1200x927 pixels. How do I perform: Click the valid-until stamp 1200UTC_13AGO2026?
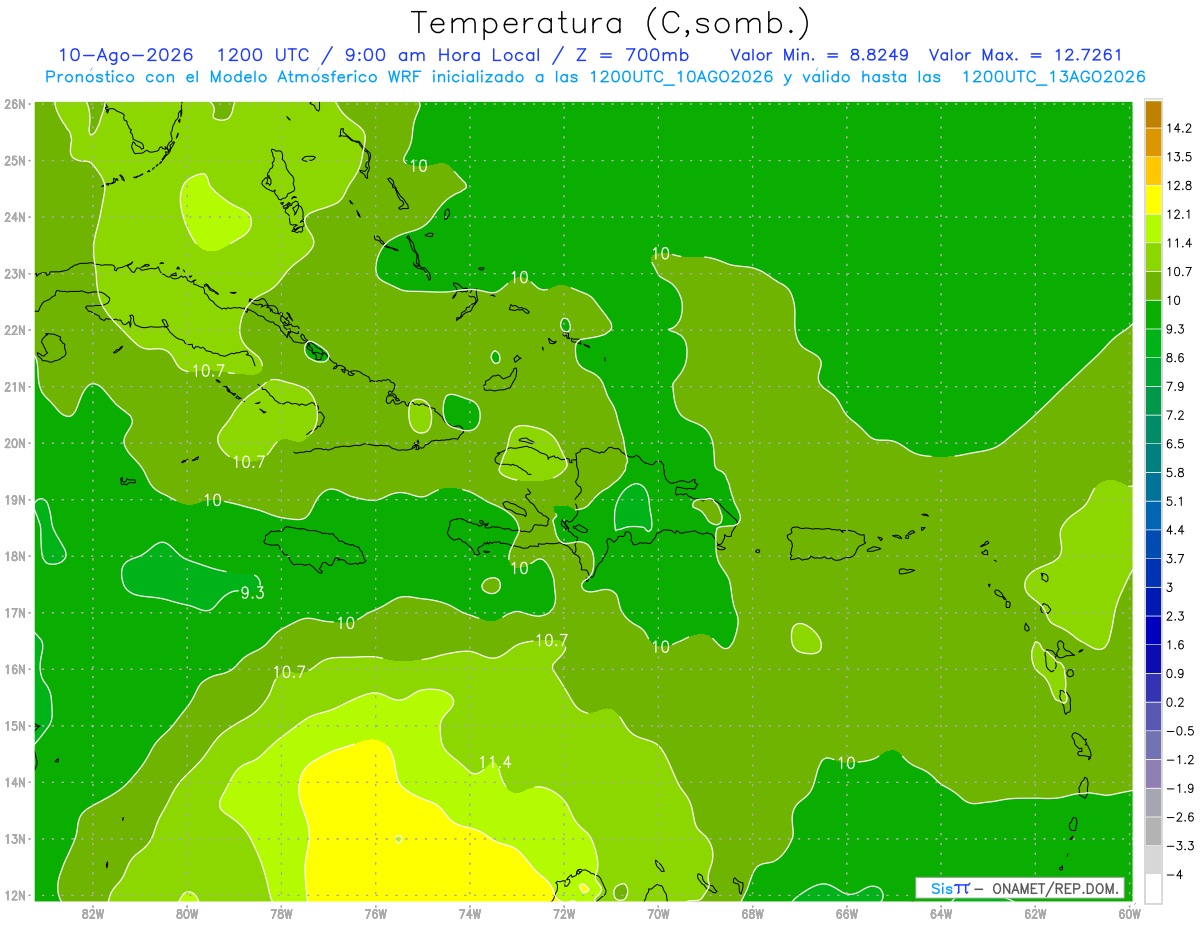tap(1053, 77)
